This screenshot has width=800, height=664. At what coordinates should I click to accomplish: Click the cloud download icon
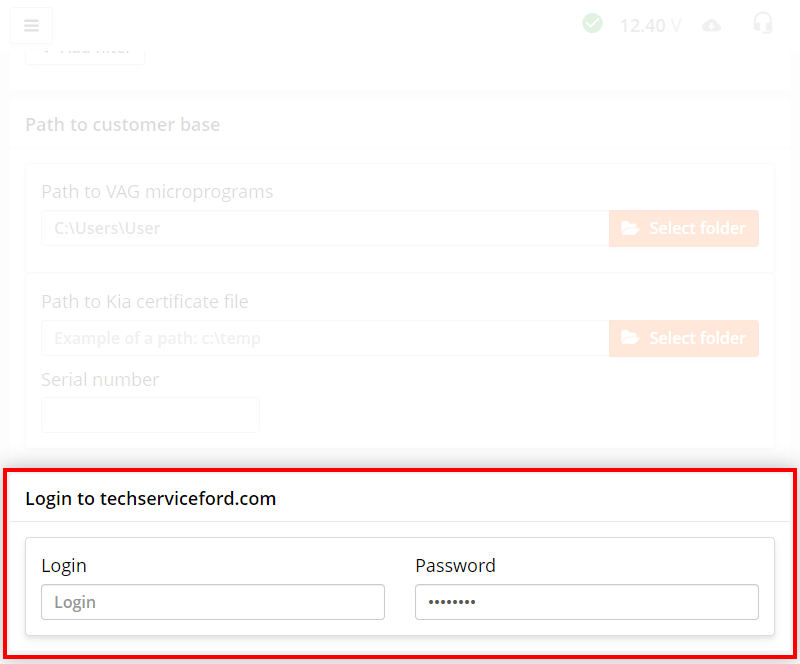coord(711,26)
